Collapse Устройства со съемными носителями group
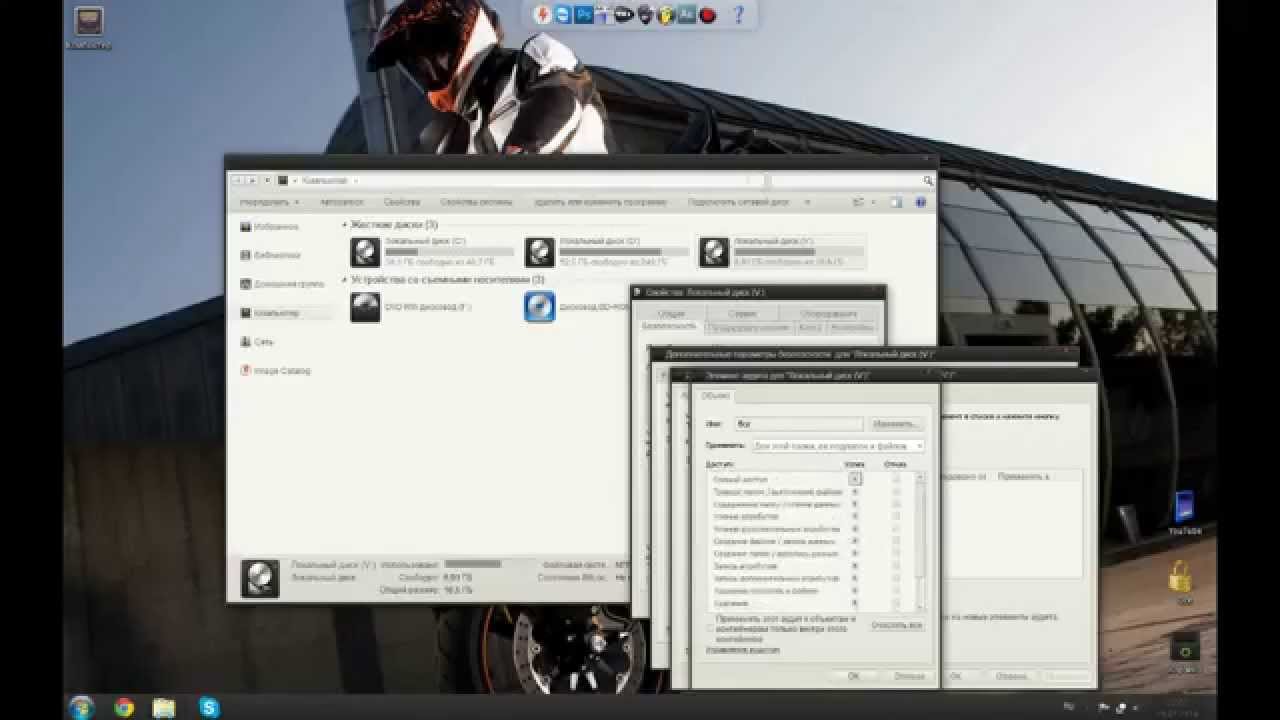This screenshot has width=1280, height=720. (345, 280)
